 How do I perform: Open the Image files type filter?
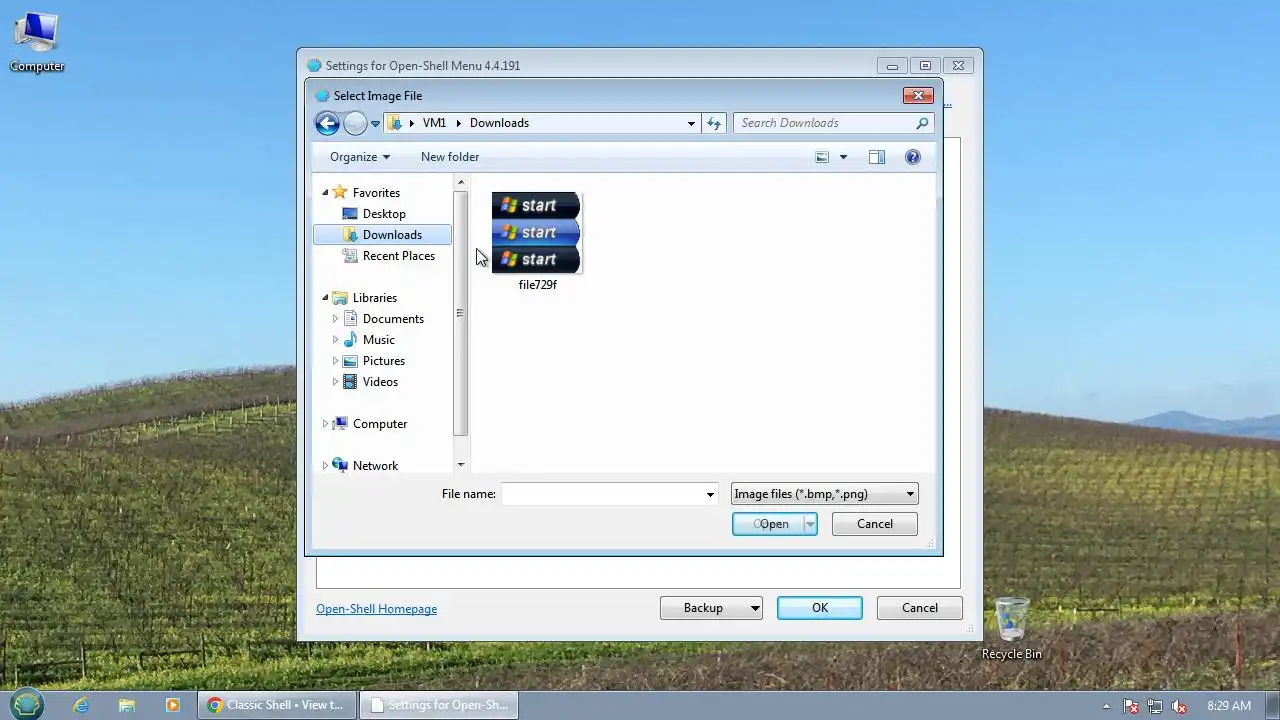(825, 494)
